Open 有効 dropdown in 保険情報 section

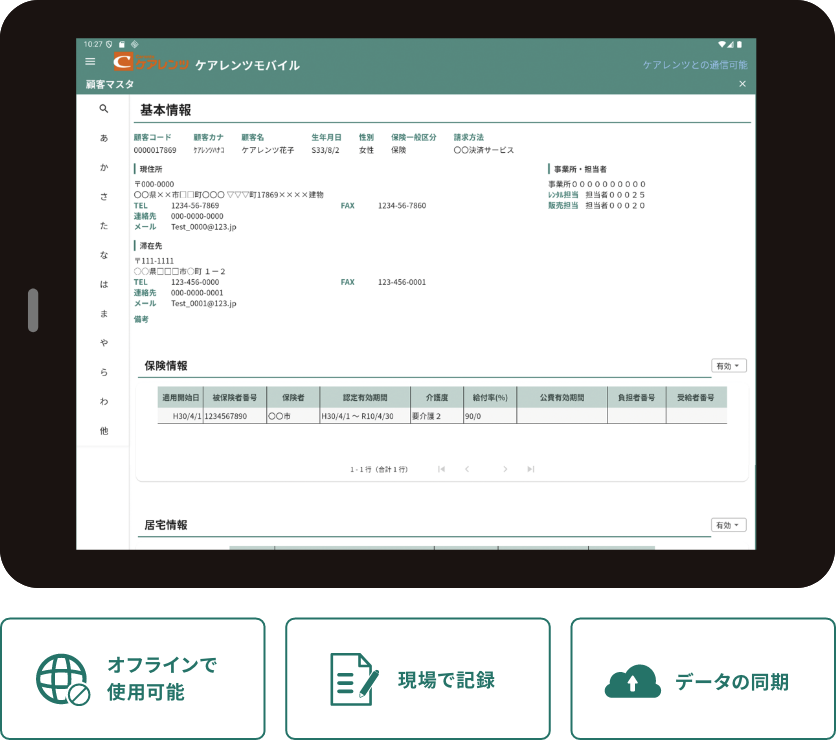(728, 366)
